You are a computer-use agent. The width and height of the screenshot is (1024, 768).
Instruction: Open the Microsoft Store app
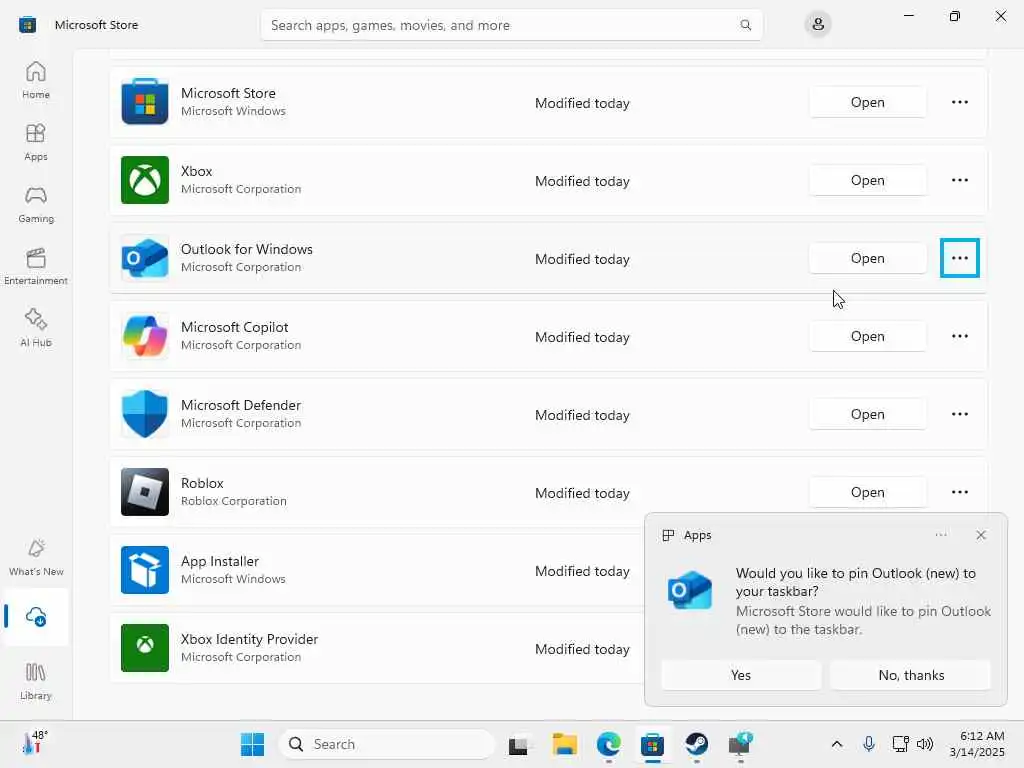point(867,102)
